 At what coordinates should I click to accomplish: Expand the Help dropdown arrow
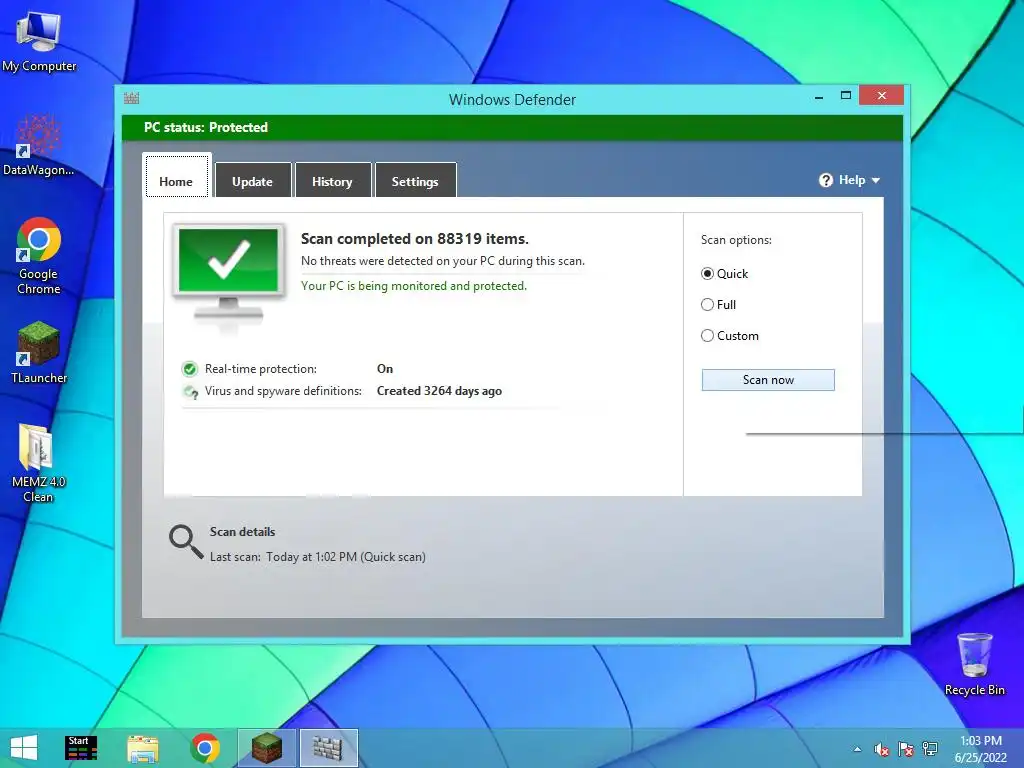point(876,181)
